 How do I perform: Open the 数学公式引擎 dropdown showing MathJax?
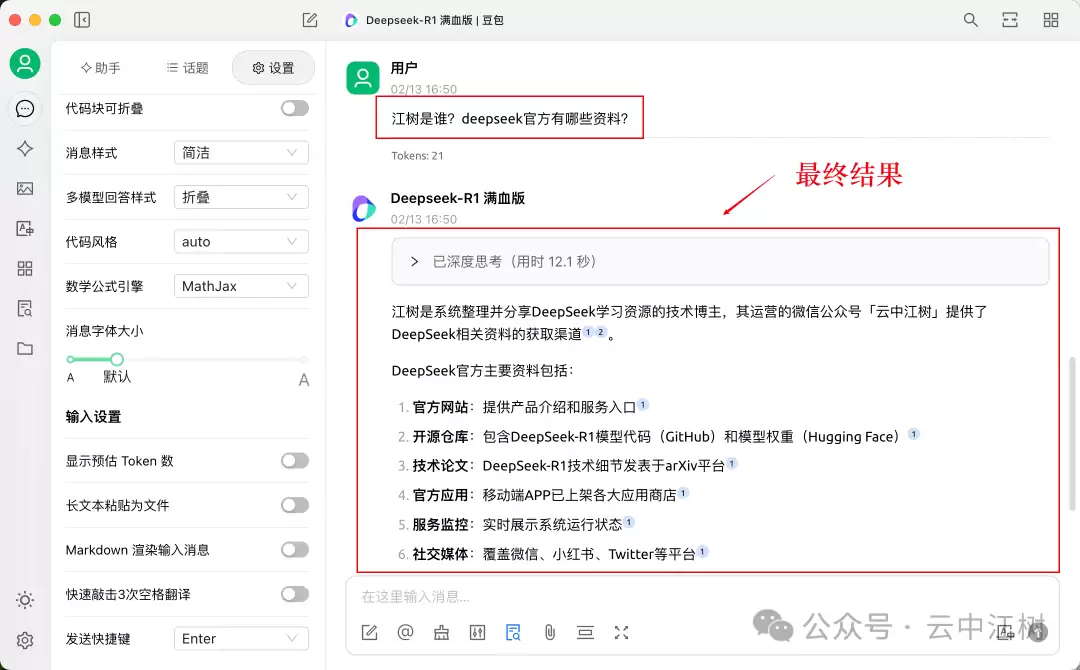(x=241, y=286)
